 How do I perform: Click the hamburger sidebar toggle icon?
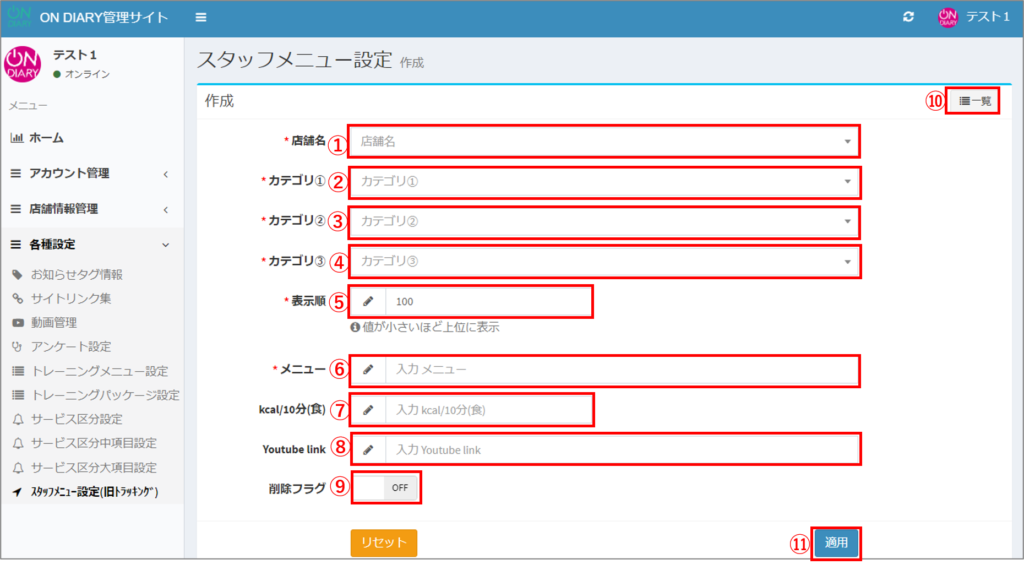pyautogui.click(x=201, y=18)
